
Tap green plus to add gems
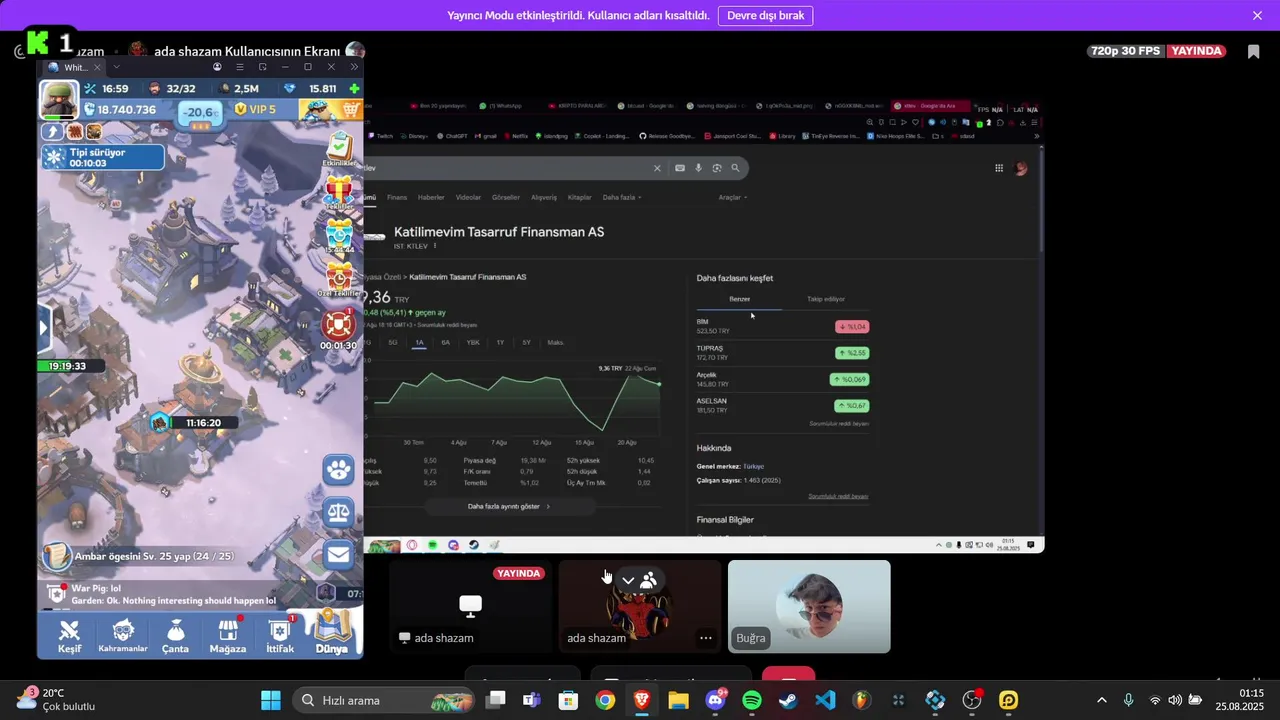click(354, 89)
